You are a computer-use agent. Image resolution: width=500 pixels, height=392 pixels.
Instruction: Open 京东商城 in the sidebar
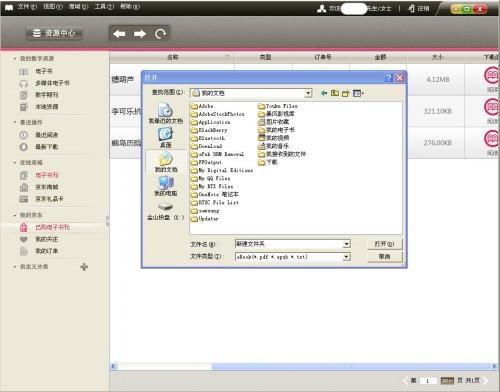tap(47, 187)
